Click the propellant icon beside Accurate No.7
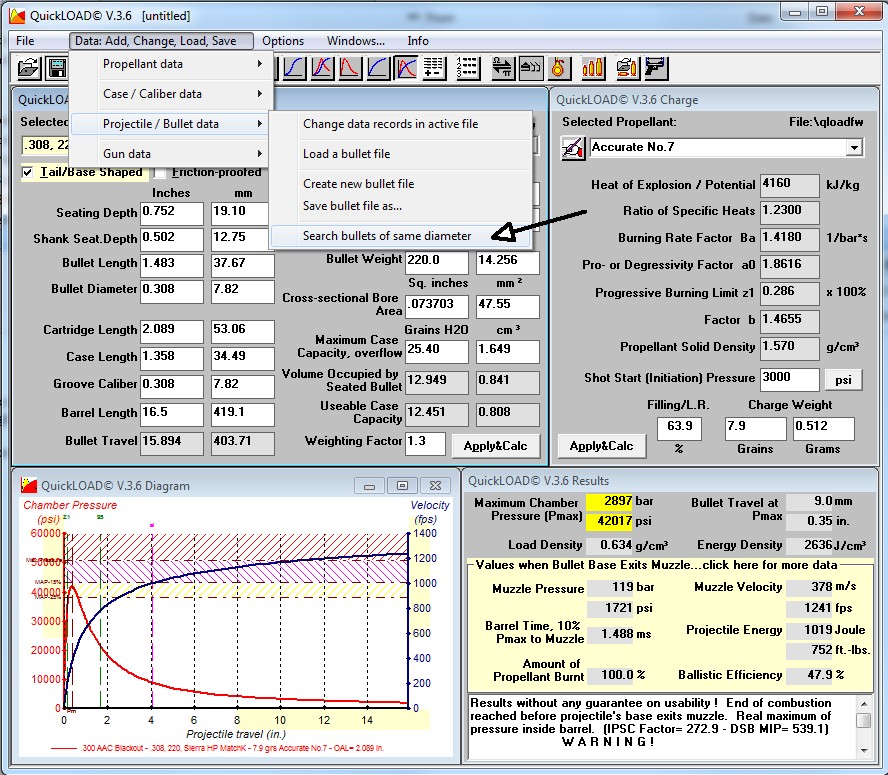 click(573, 148)
